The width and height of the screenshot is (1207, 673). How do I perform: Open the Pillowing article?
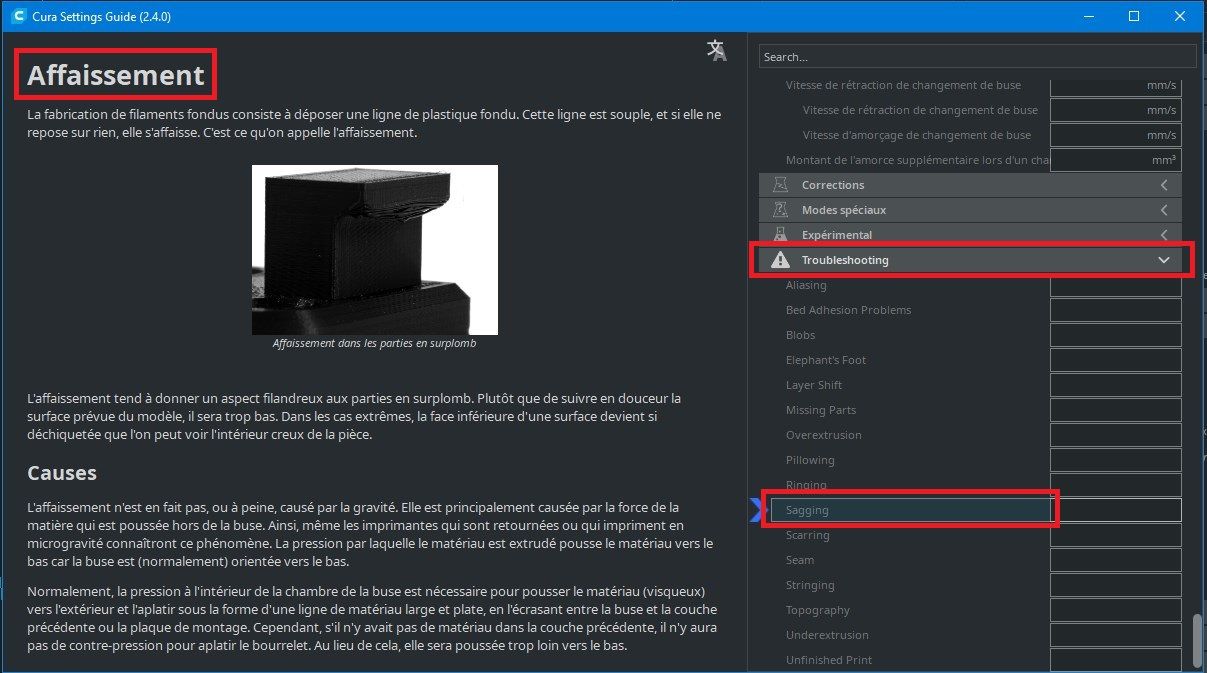(x=810, y=460)
